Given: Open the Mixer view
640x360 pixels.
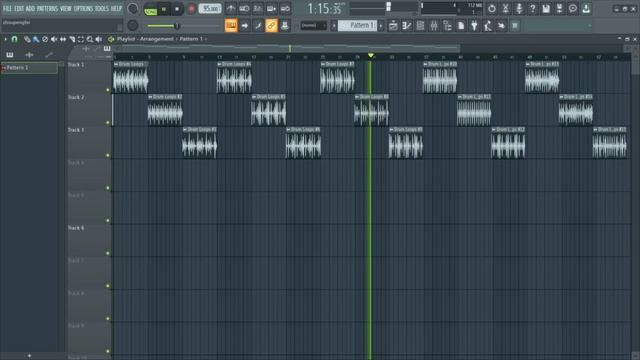Looking at the screenshot, I should click(x=433, y=26).
